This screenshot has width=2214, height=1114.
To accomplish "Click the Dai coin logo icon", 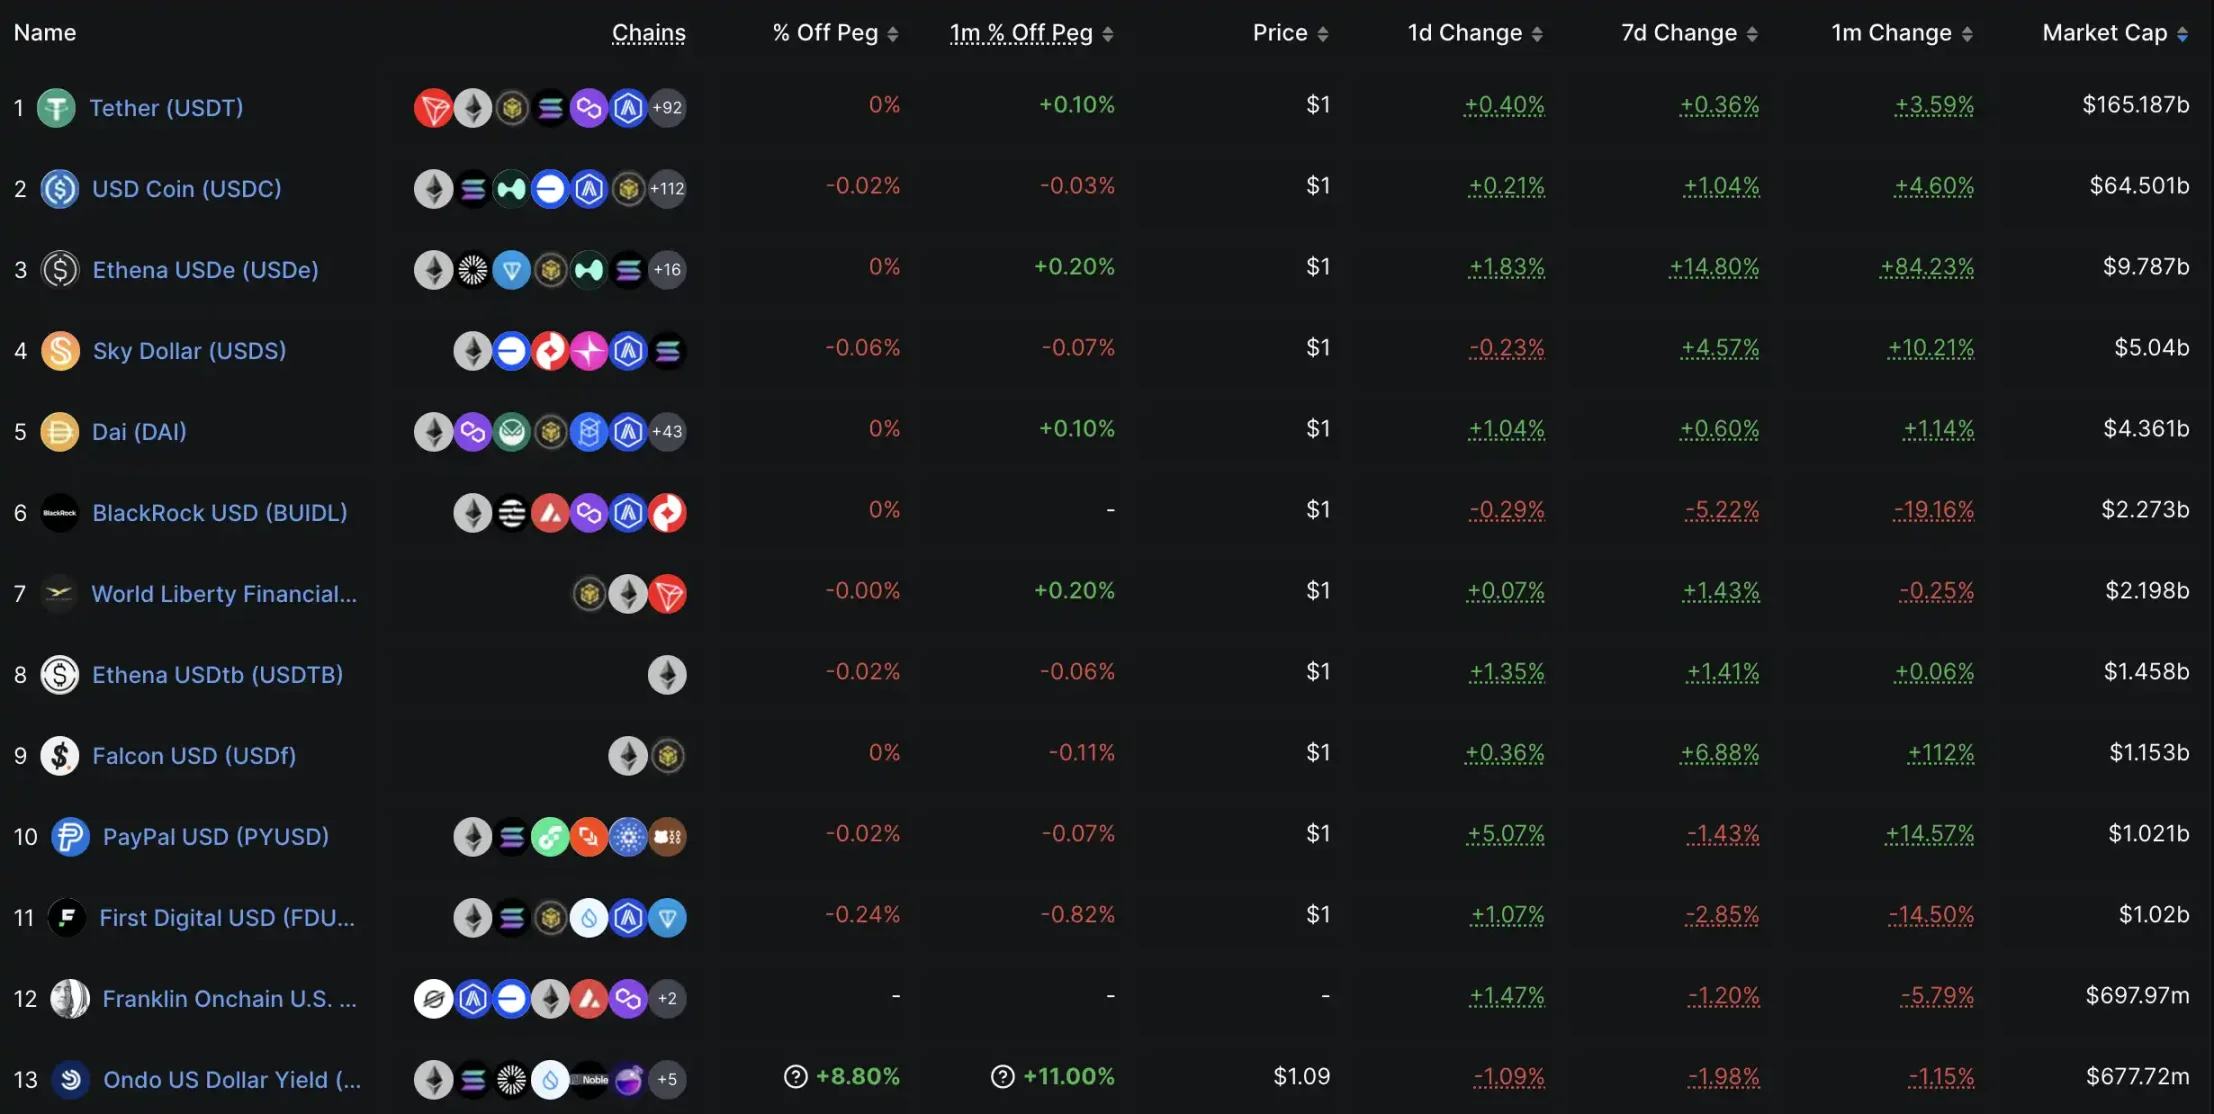I will (60, 432).
